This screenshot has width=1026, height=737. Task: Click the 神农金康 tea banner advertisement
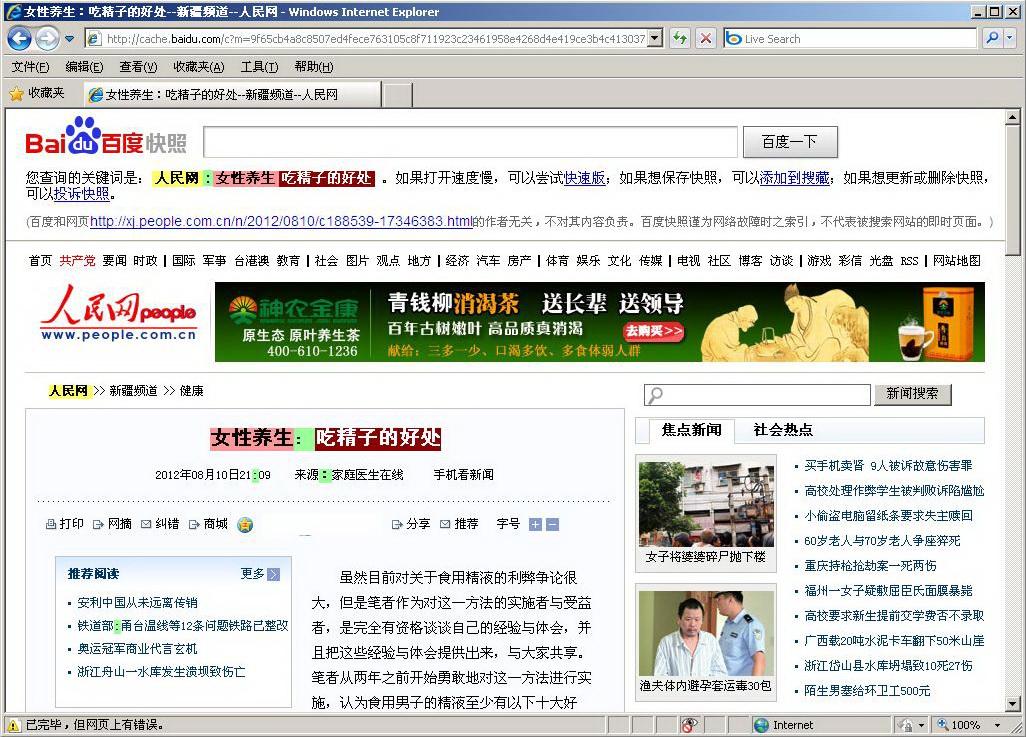pyautogui.click(x=599, y=322)
